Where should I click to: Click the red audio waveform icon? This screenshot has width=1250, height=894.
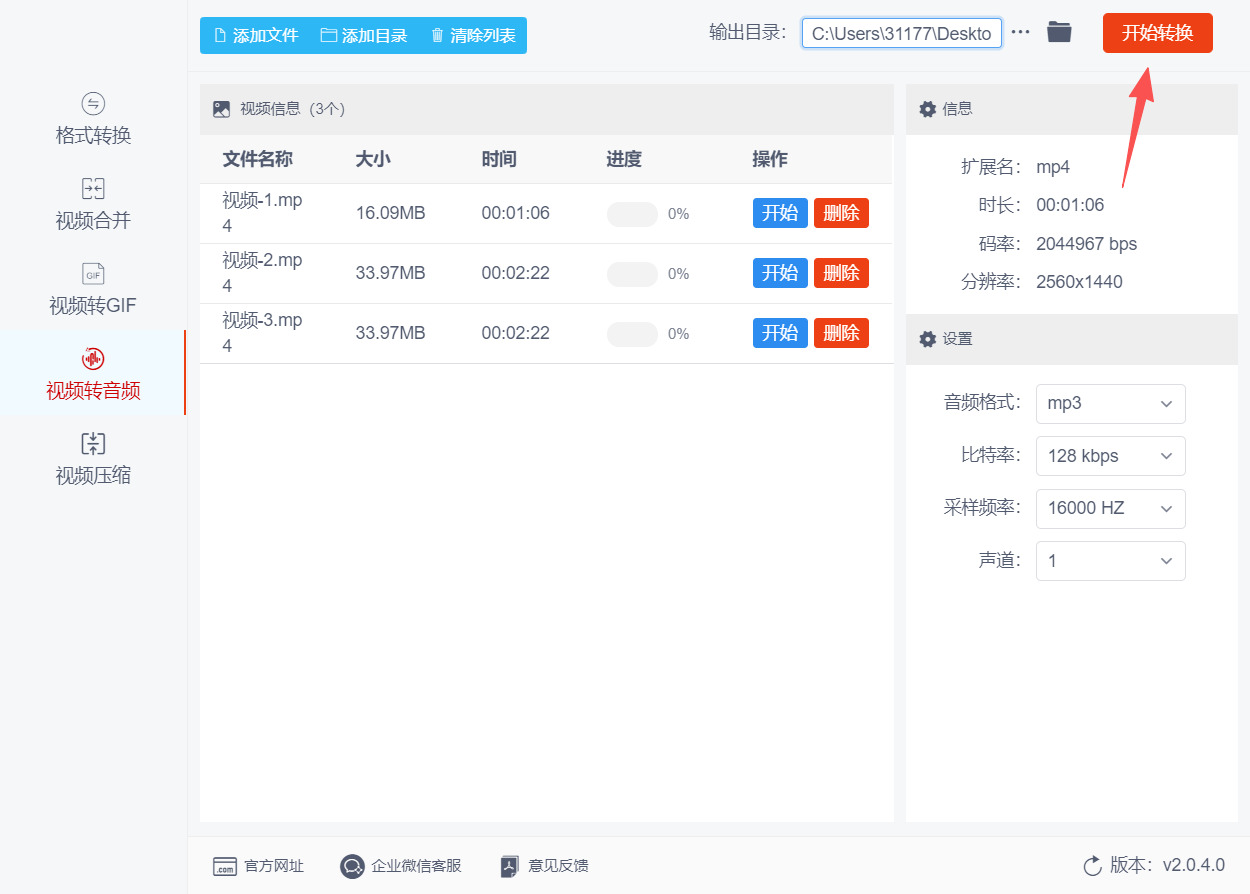[93, 359]
